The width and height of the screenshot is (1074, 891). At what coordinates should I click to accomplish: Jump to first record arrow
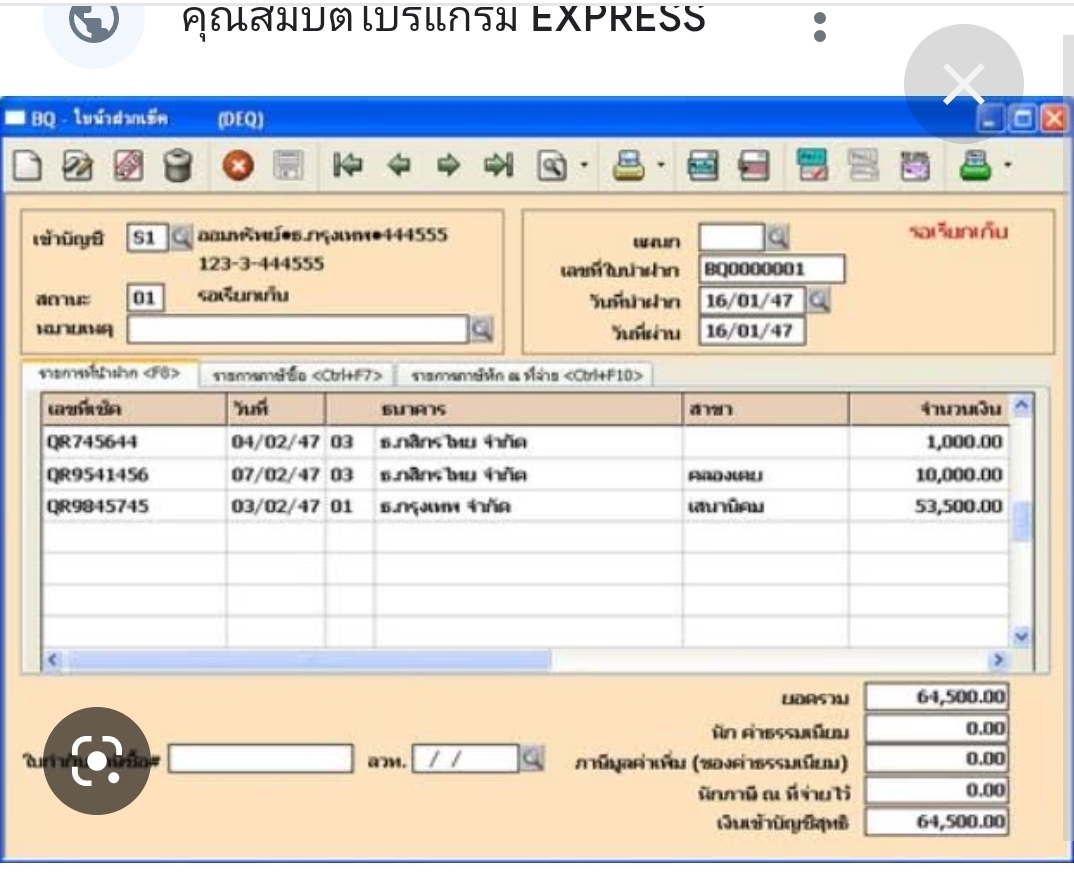click(x=347, y=165)
